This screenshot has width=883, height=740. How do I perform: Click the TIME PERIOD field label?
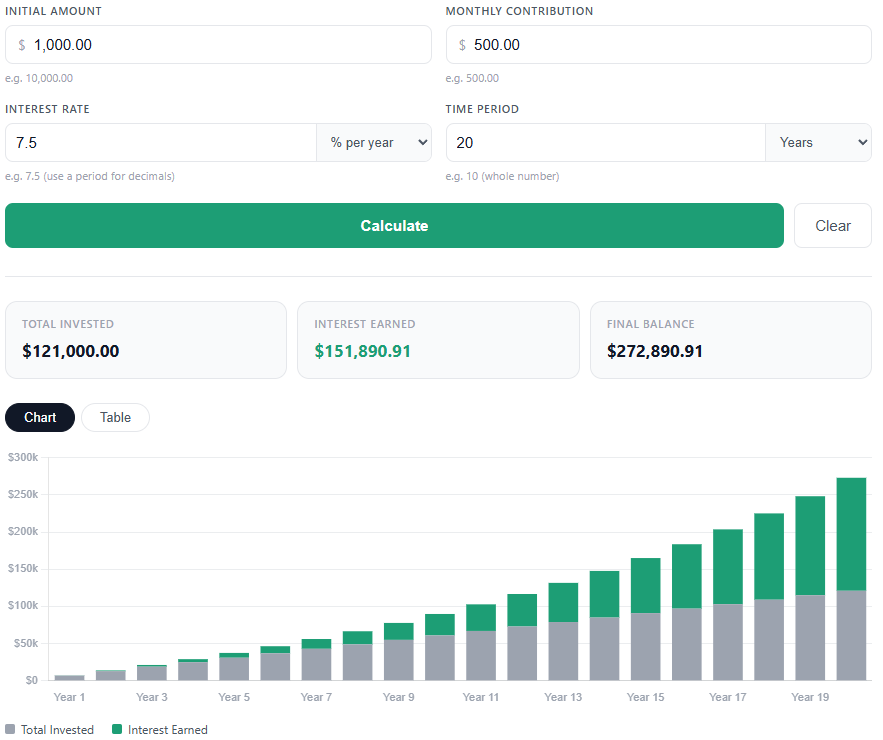click(482, 109)
